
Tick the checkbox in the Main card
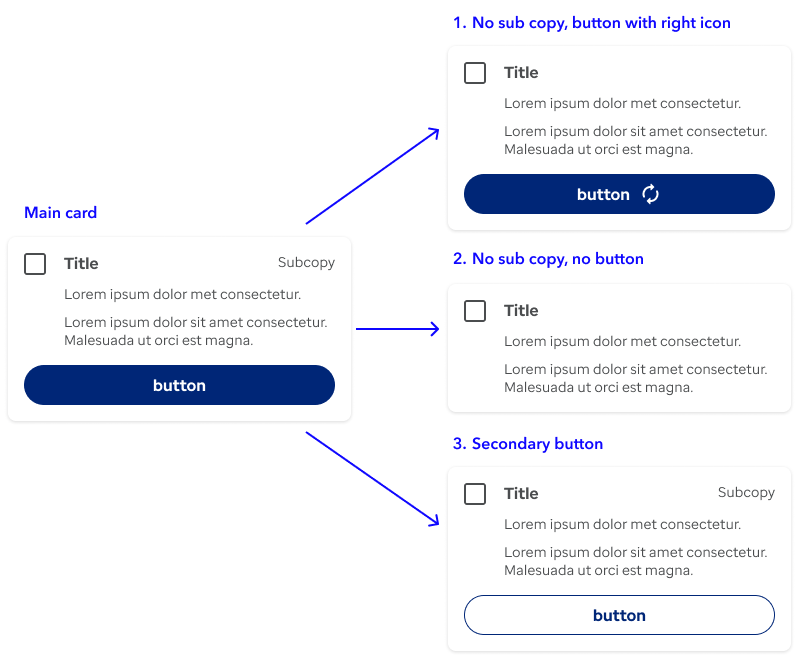tap(35, 264)
